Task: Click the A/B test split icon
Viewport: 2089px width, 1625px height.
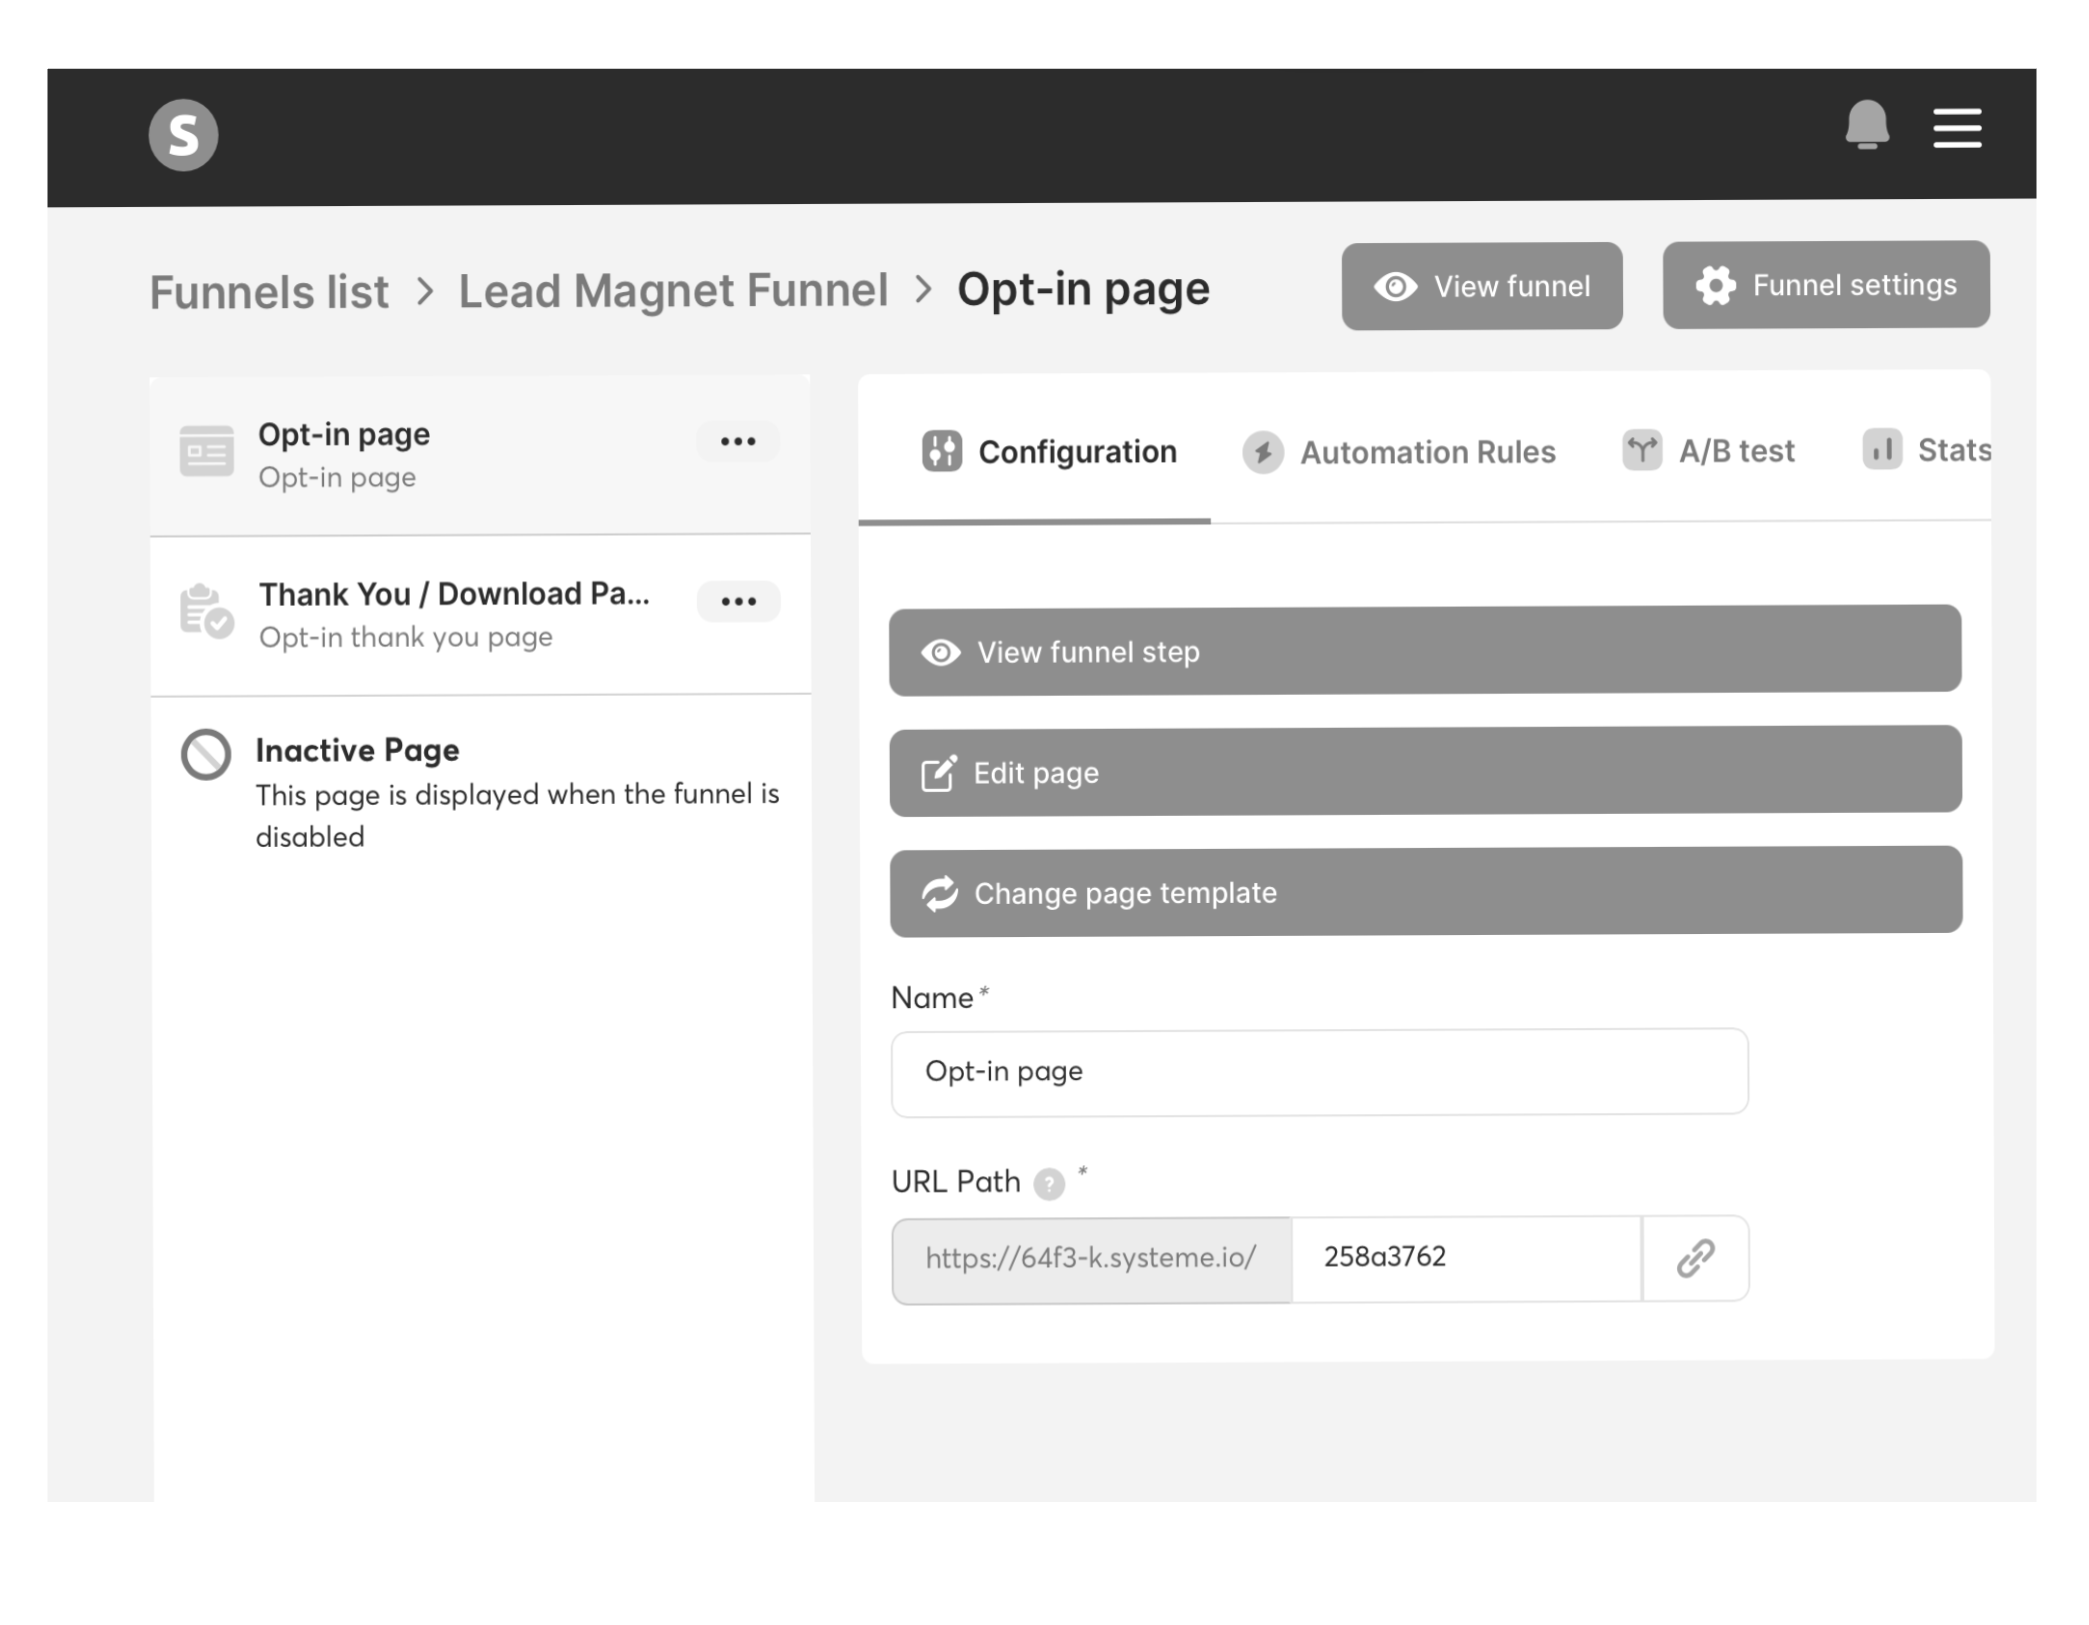Action: 1642,450
